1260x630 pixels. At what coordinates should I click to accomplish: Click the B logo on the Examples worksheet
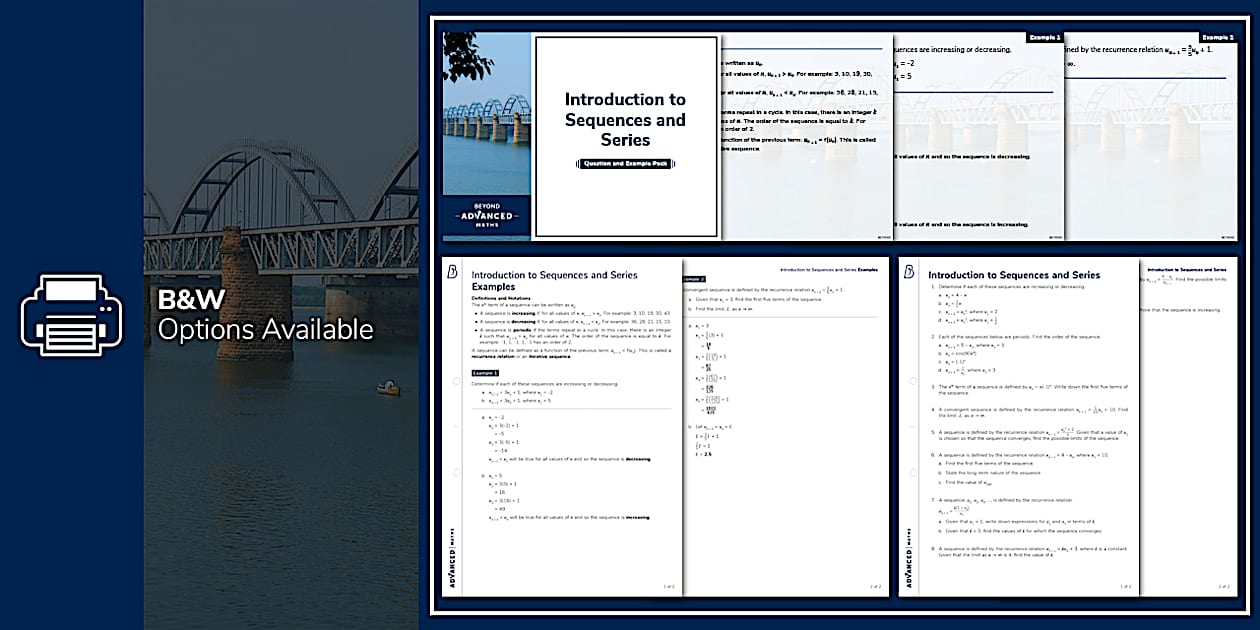point(453,271)
